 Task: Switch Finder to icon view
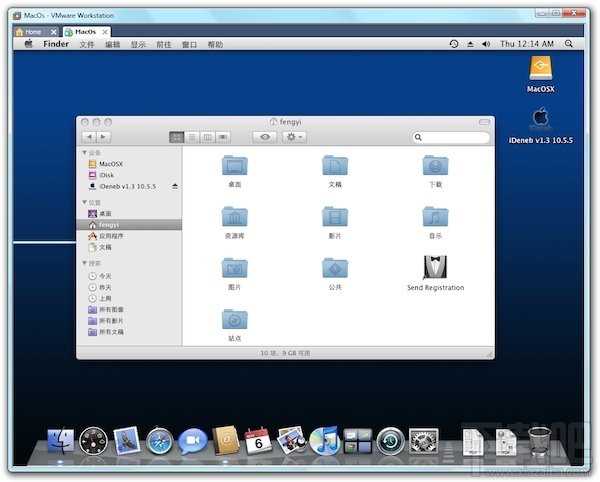point(177,137)
